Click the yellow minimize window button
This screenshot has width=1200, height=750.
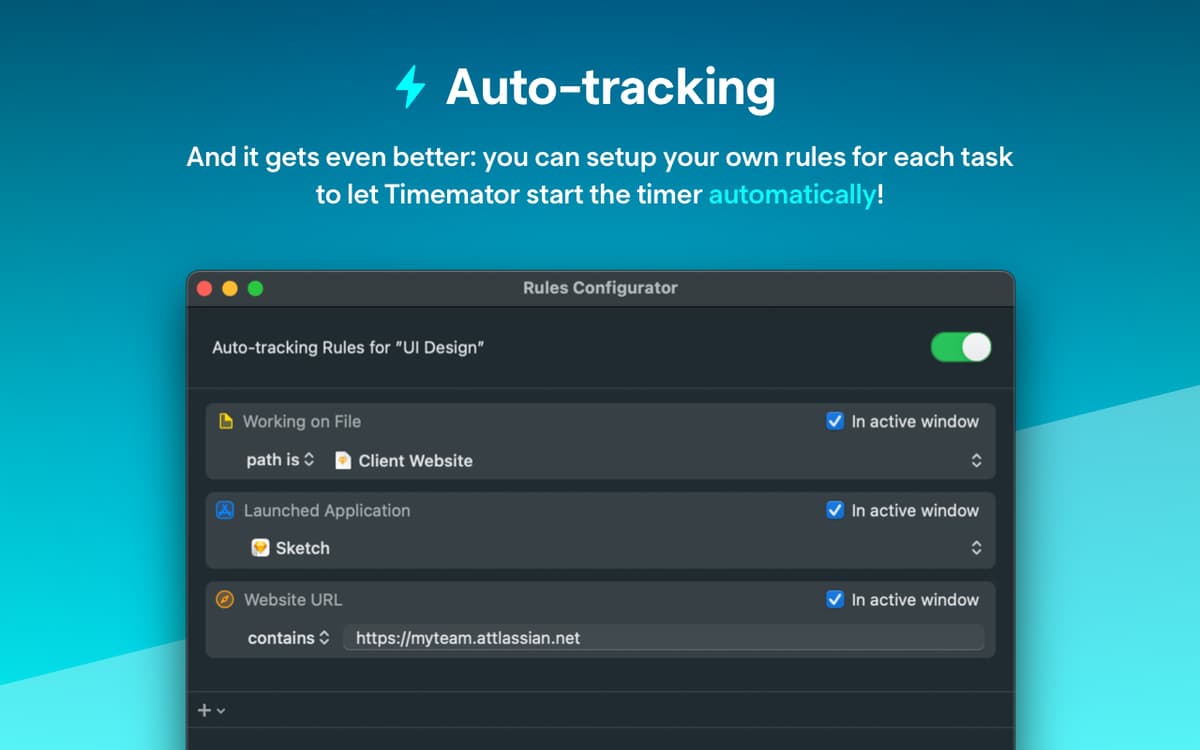click(x=230, y=288)
